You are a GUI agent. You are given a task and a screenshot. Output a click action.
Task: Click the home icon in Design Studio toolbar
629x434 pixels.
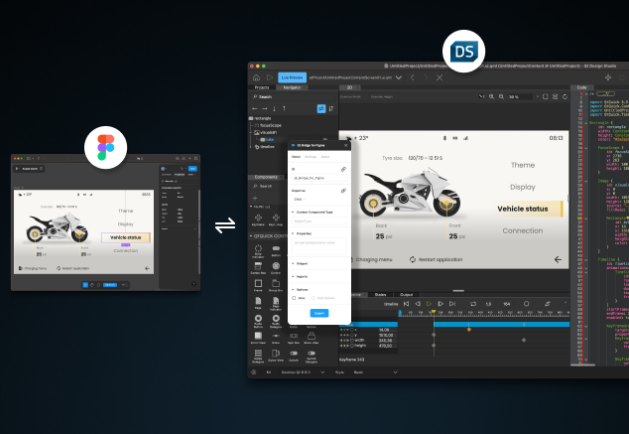pyautogui.click(x=256, y=77)
